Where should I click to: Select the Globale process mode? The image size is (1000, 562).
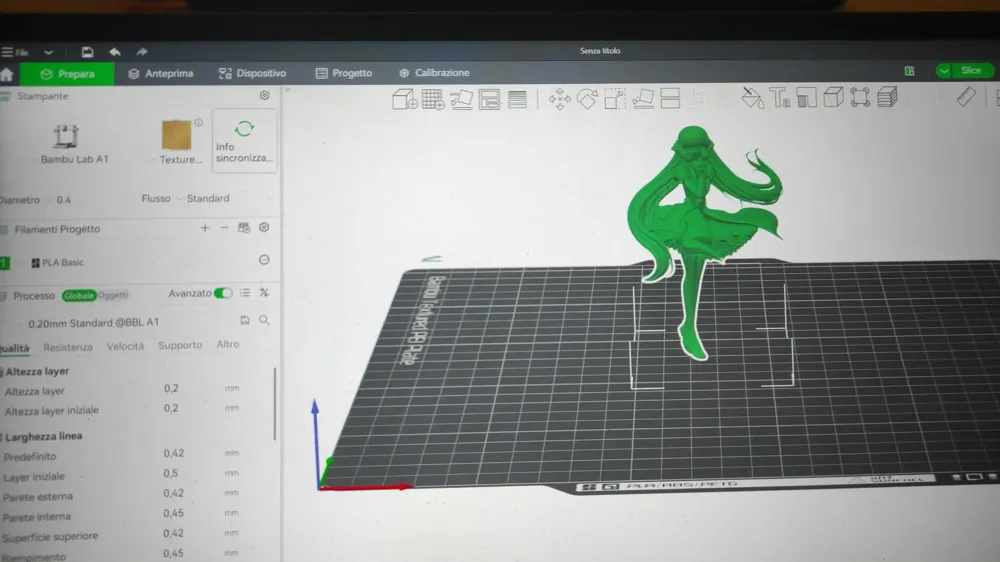click(x=79, y=295)
